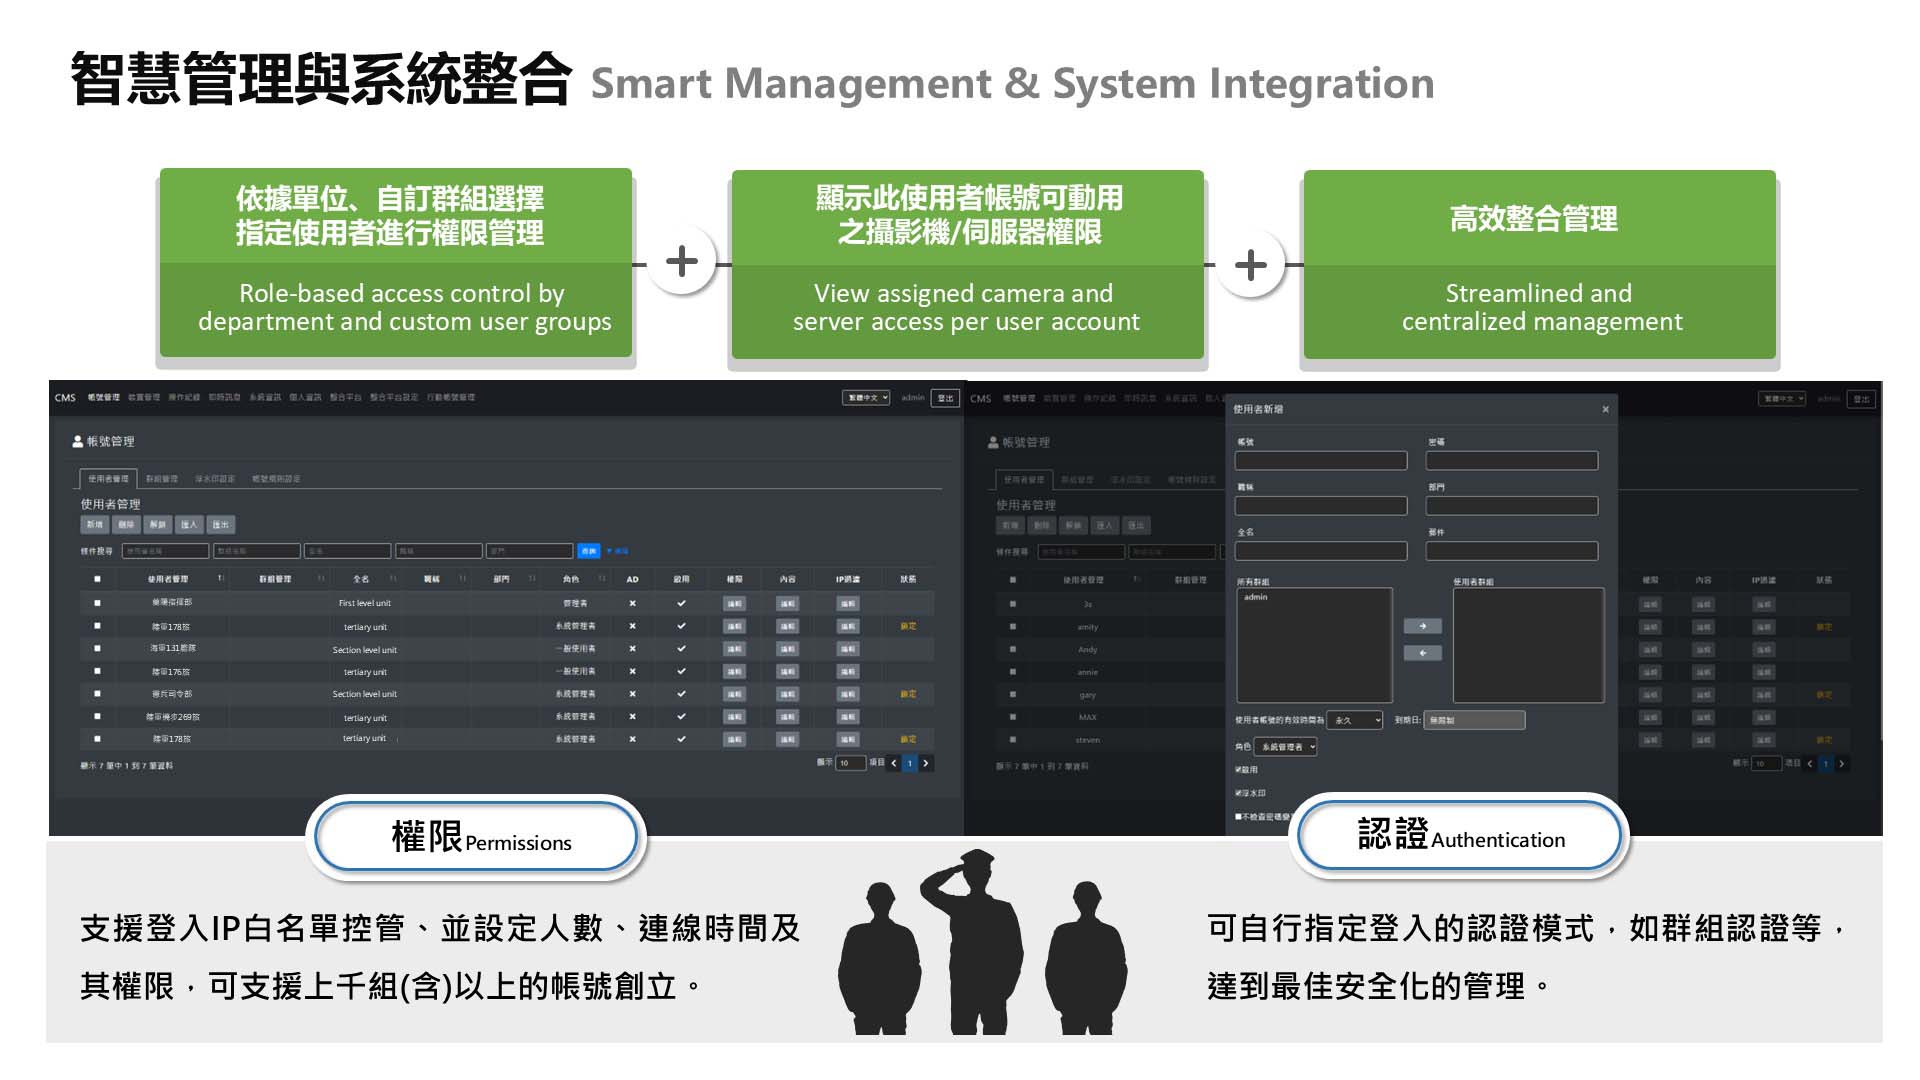Screen dimensions: 1920x1080
Task: Open the second item in CMS top navigation
Action: tap(143, 398)
